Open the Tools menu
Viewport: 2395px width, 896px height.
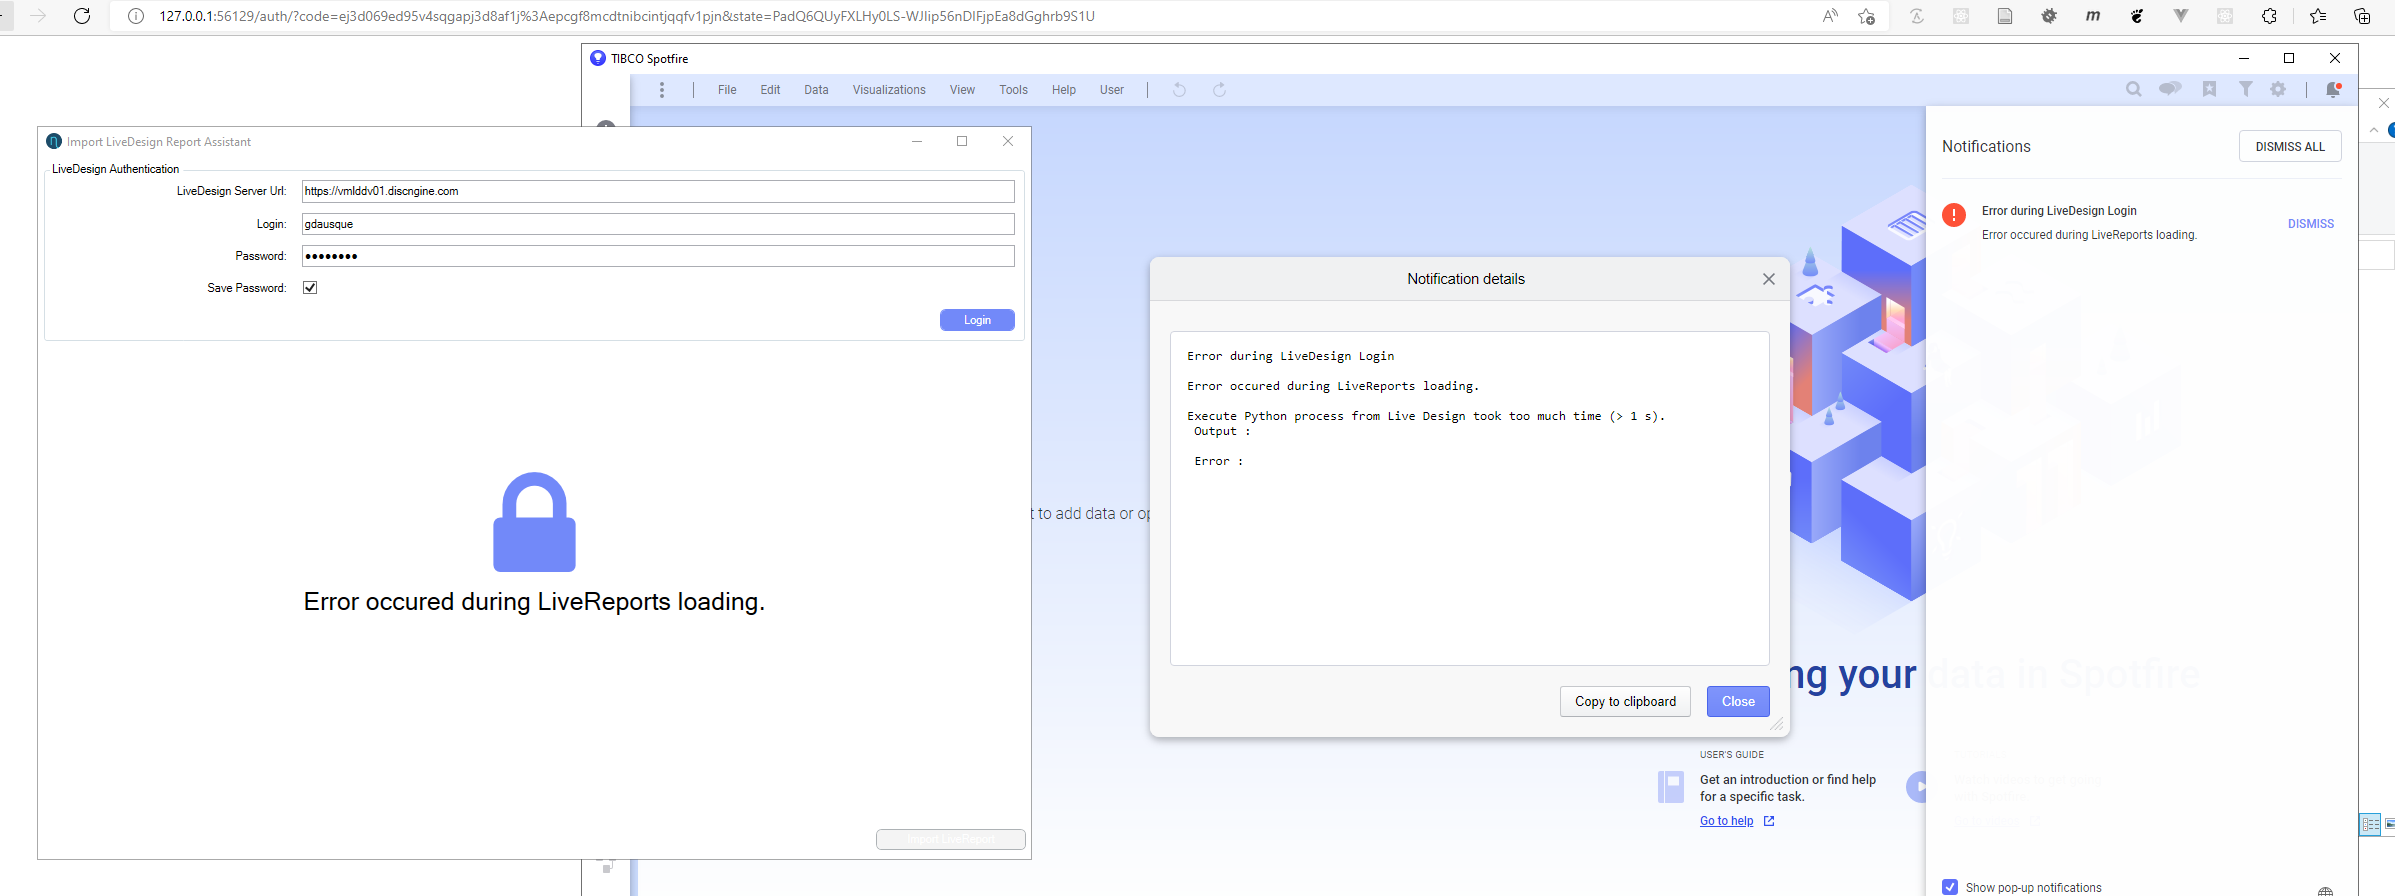[x=1013, y=90]
